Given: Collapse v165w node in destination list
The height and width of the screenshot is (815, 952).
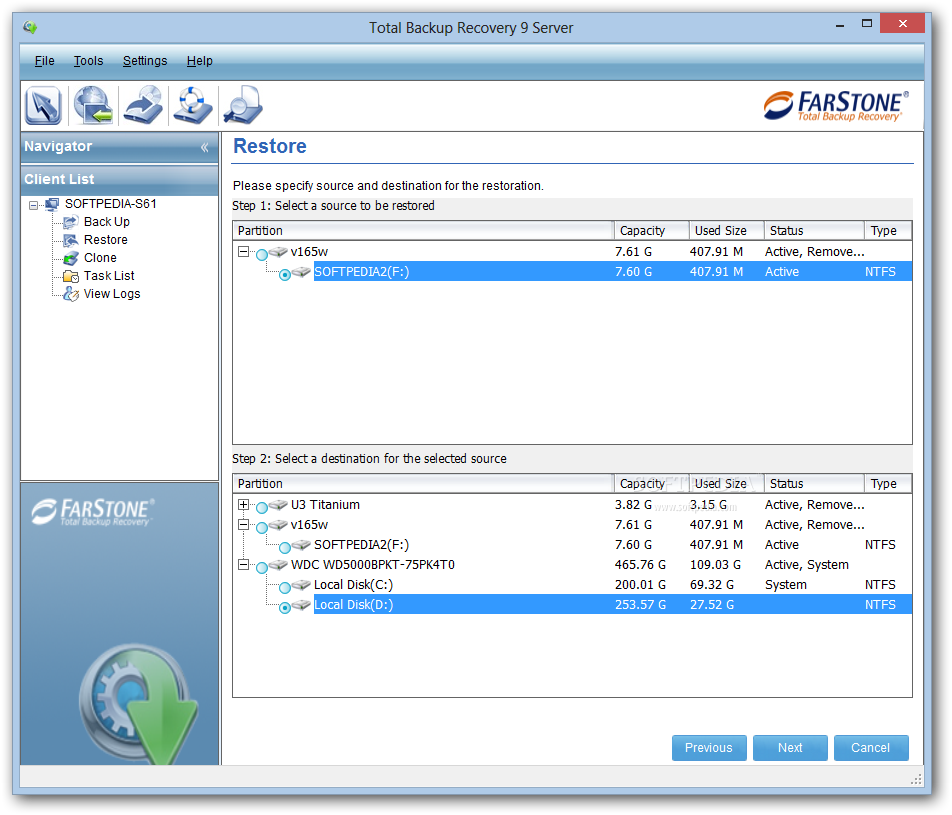Looking at the screenshot, I should pyautogui.click(x=243, y=525).
